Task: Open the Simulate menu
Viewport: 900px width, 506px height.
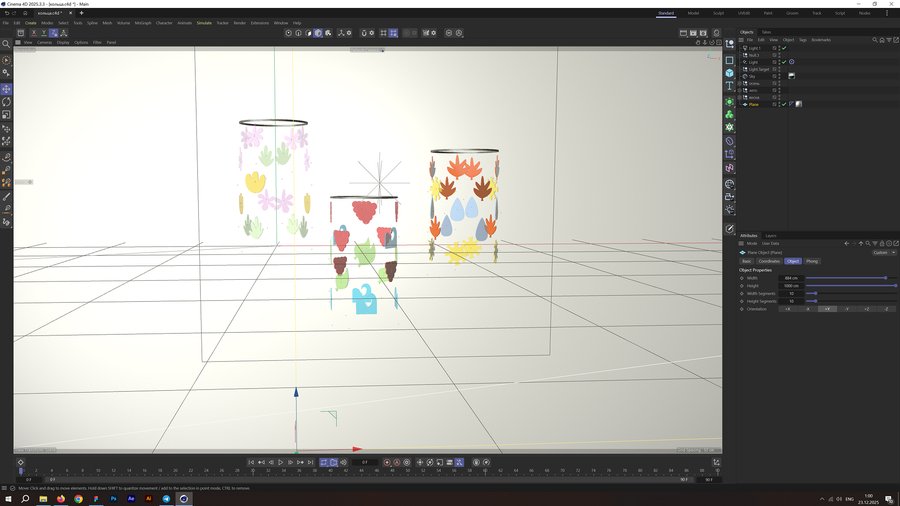Action: tap(204, 22)
